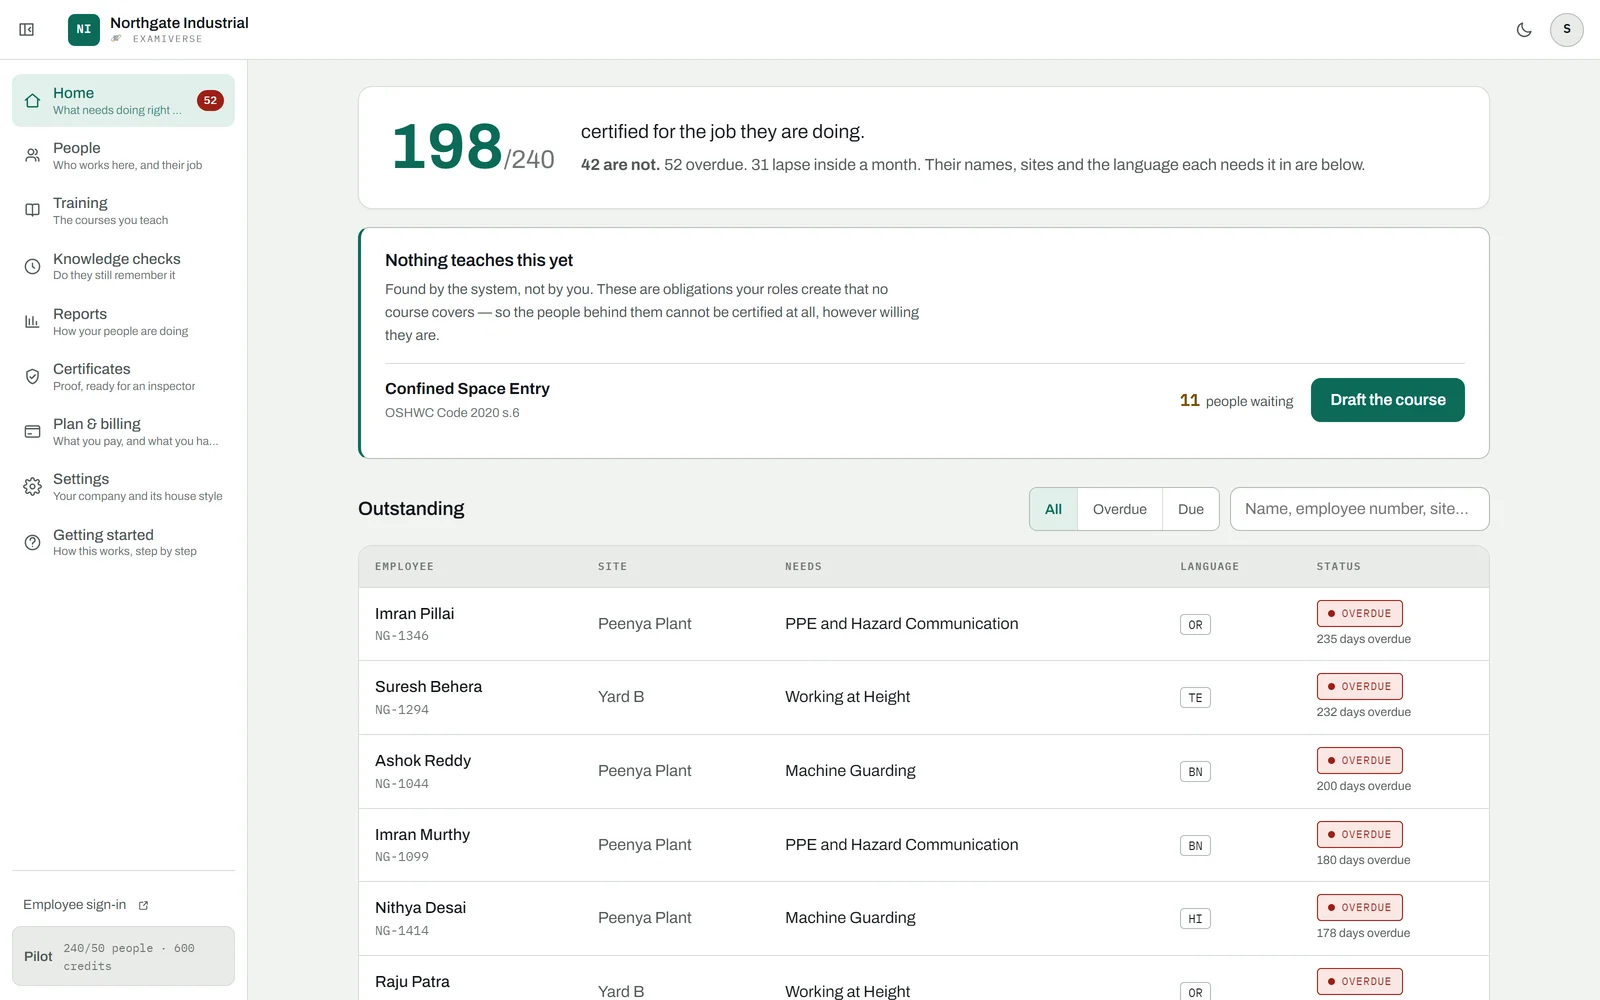Open the Reports menu item

coord(123,322)
